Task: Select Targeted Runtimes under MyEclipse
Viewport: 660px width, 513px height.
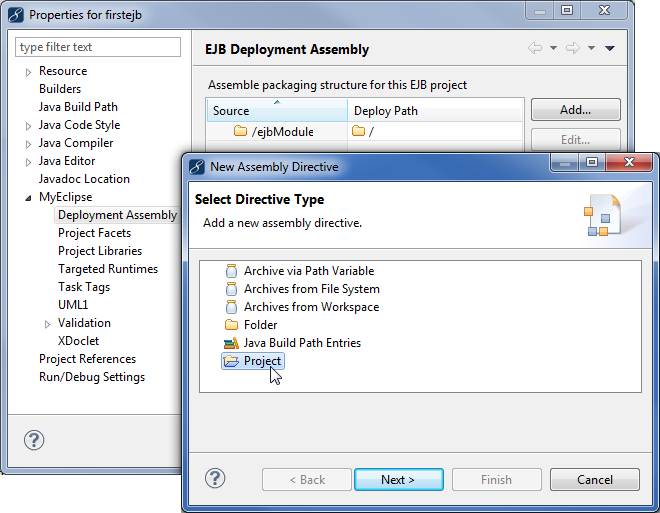Action: pyautogui.click(x=108, y=269)
